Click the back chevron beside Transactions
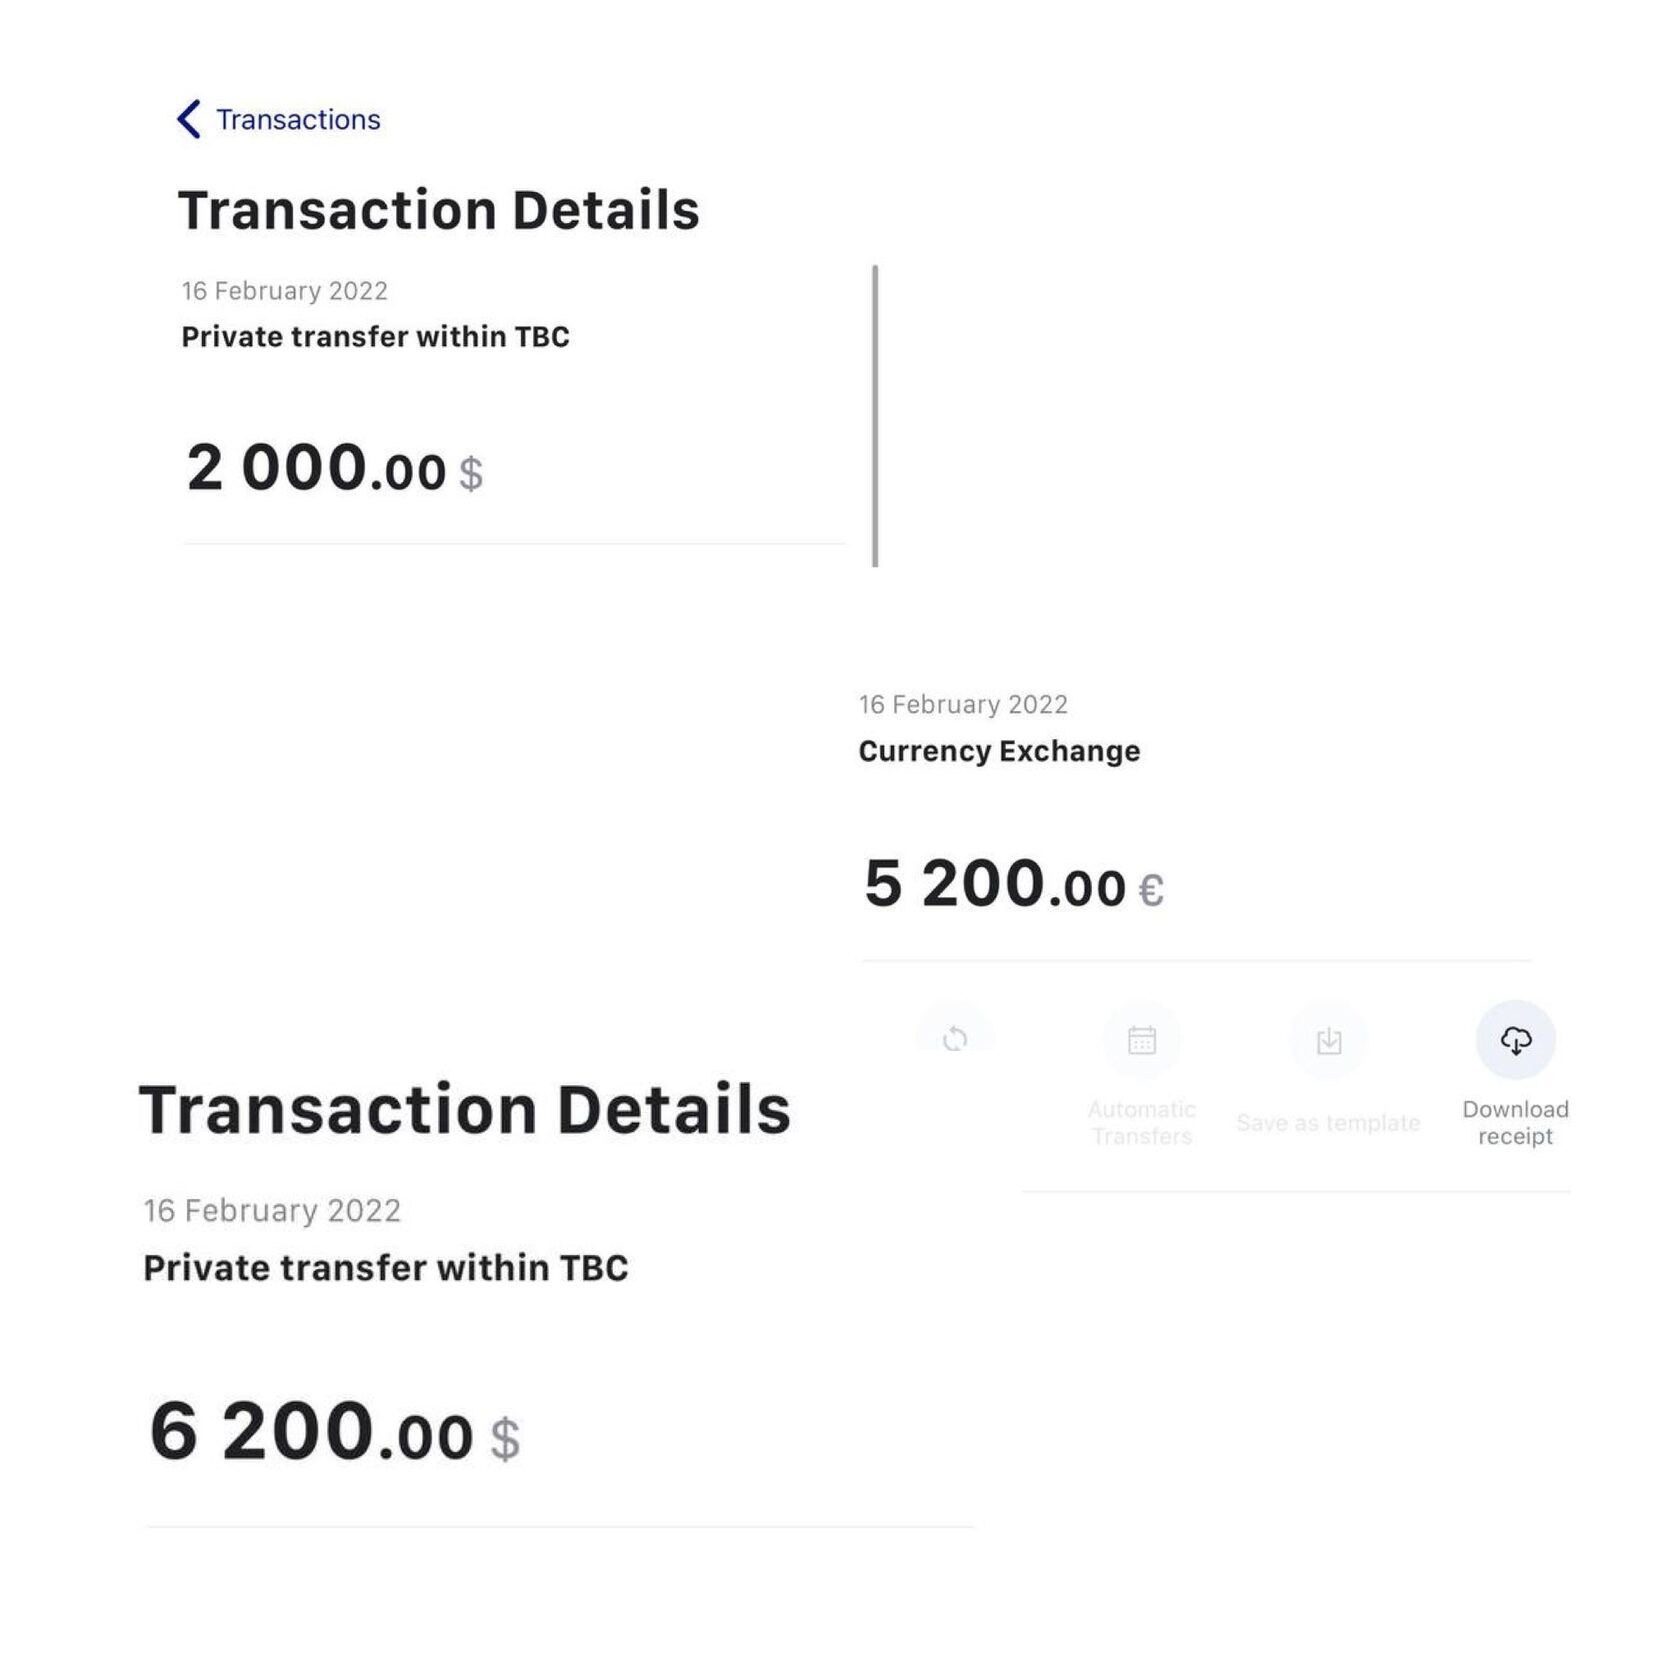 (x=189, y=119)
